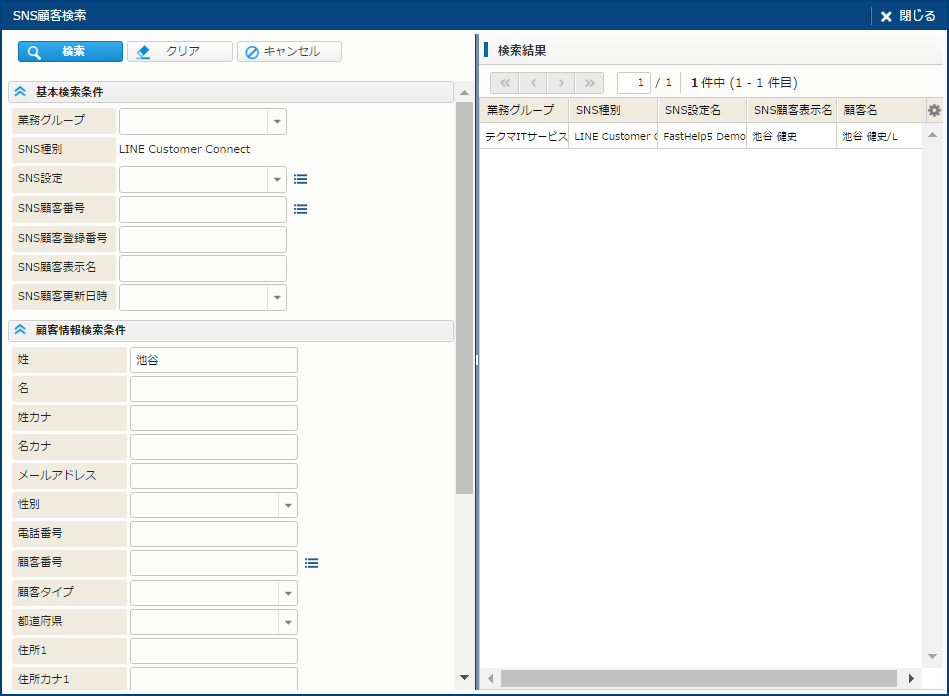The width and height of the screenshot is (949, 696).
Task: Open list icon beside 顧客番号
Action: (x=311, y=563)
